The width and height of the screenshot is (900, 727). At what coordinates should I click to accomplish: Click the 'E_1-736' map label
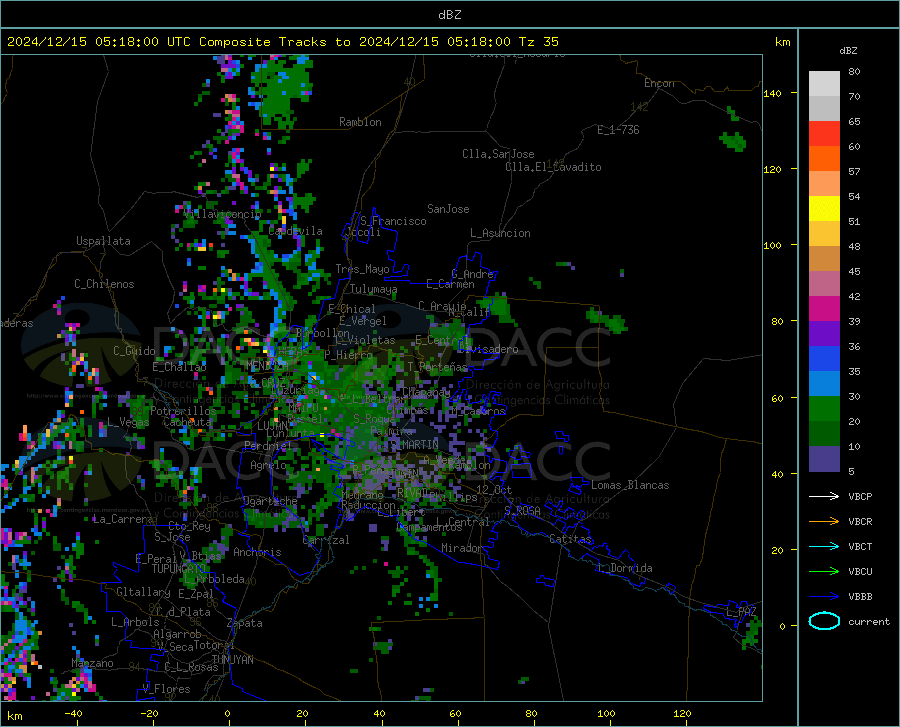tap(618, 130)
